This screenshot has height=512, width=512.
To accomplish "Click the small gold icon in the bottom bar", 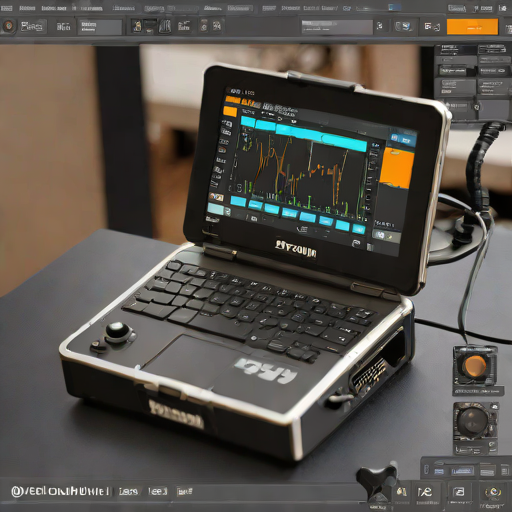I will point(401,492).
